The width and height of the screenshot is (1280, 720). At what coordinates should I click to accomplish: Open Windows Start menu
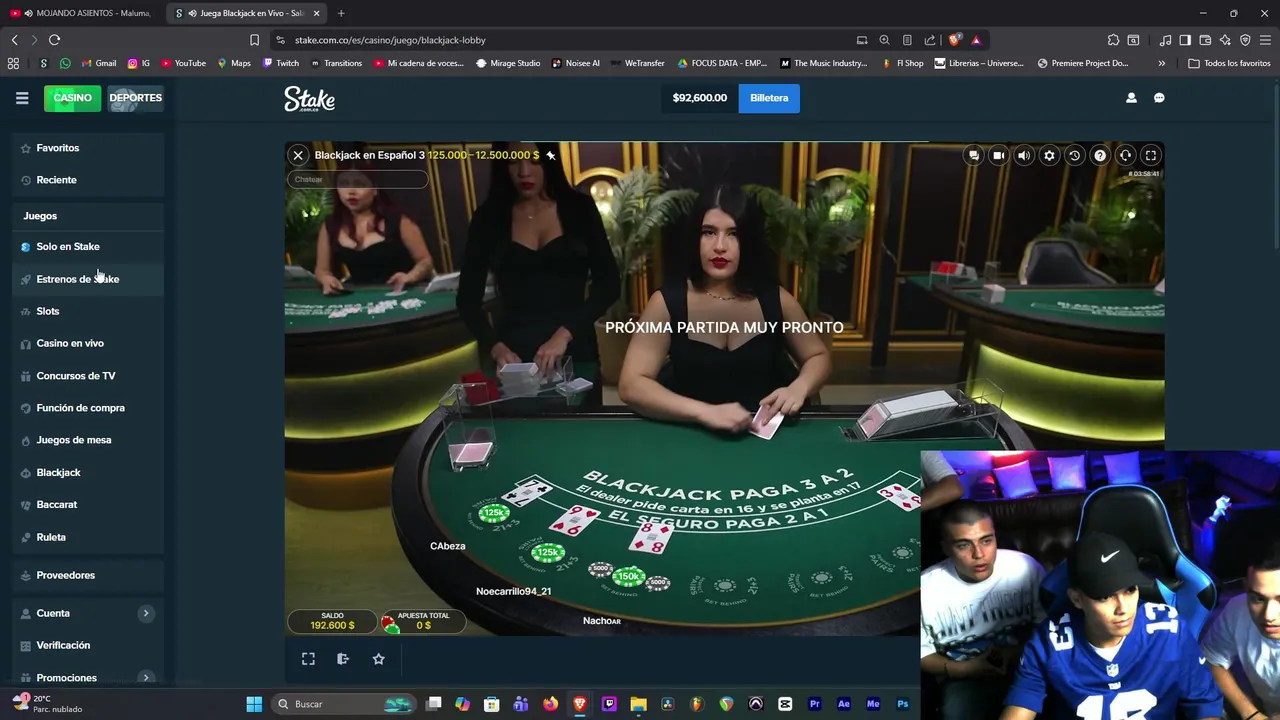(254, 704)
